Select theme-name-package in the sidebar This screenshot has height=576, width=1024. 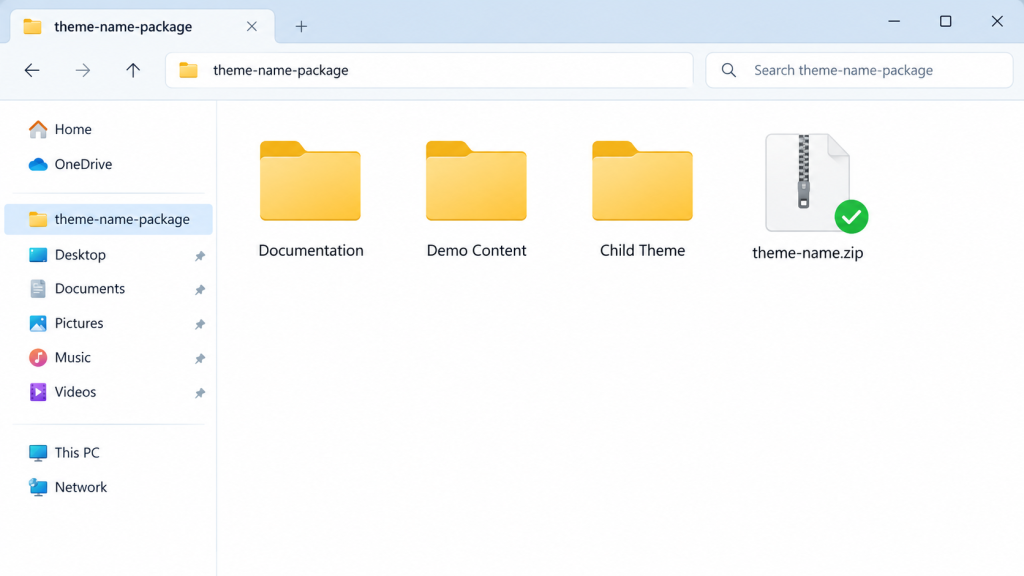tap(108, 219)
